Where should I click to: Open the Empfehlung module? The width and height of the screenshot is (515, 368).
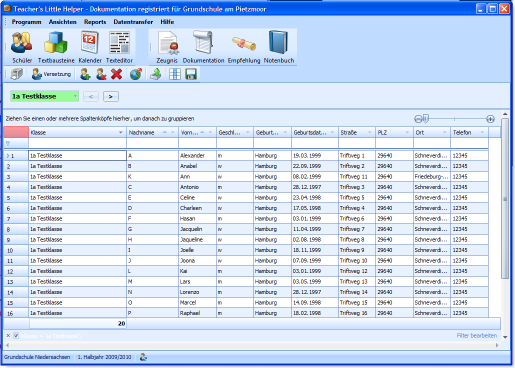tap(244, 47)
